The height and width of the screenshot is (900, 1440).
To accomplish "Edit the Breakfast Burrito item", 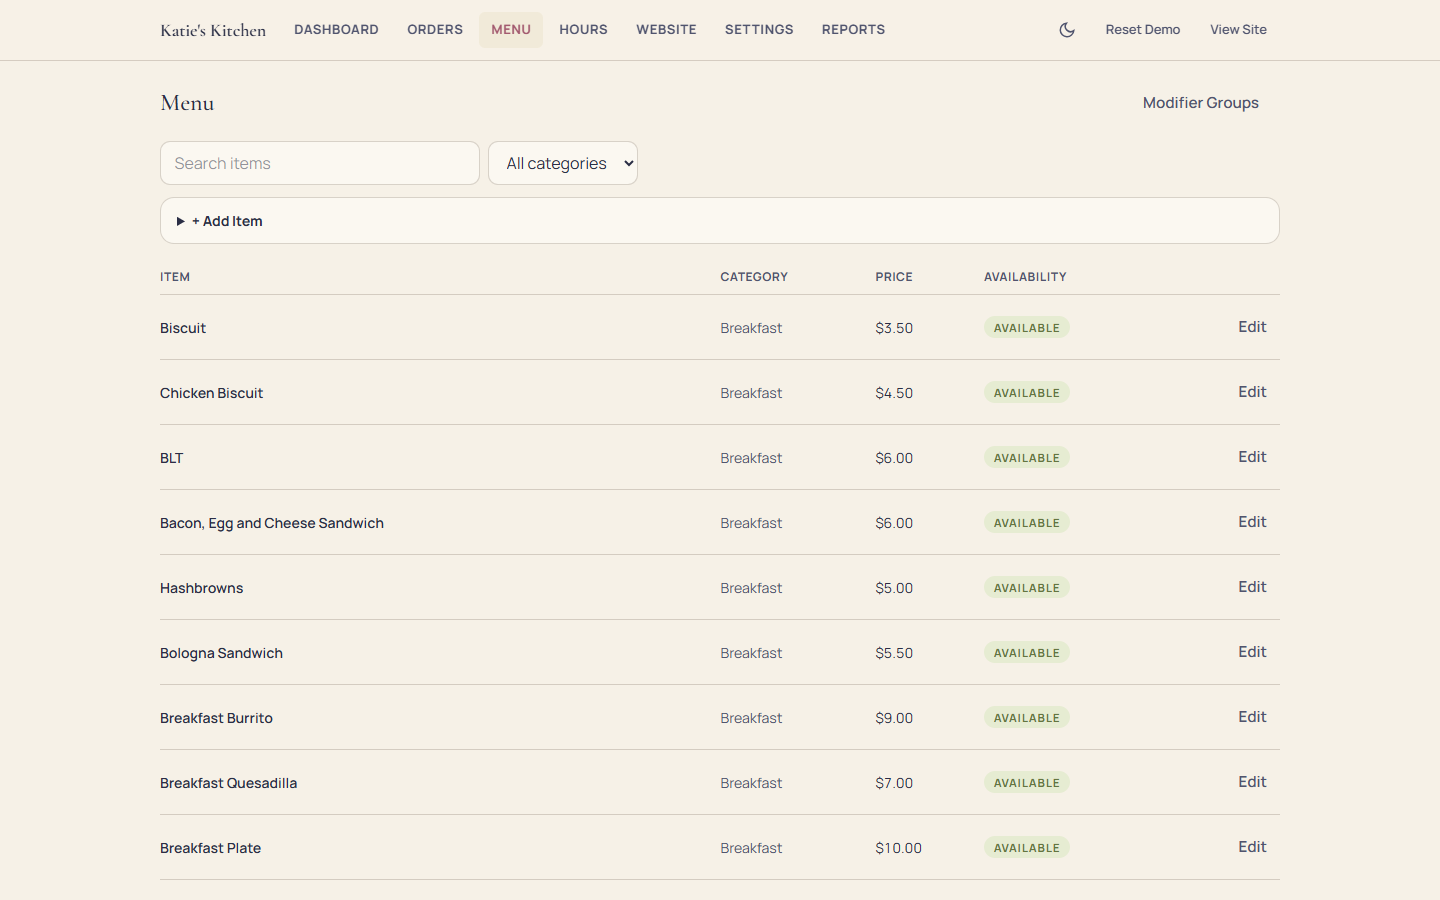I will [x=1252, y=717].
